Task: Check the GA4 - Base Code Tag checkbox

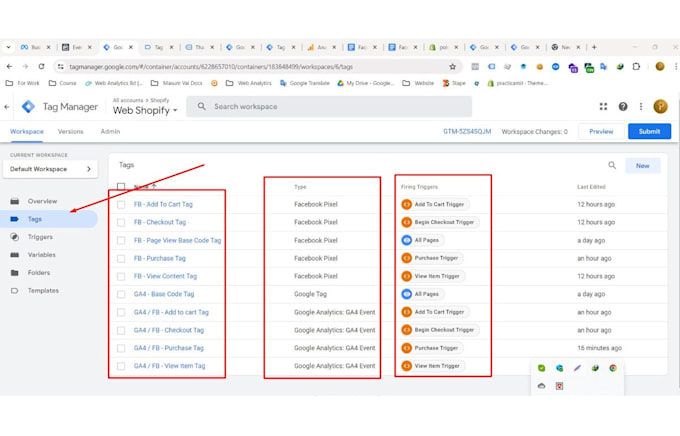Action: (121, 294)
